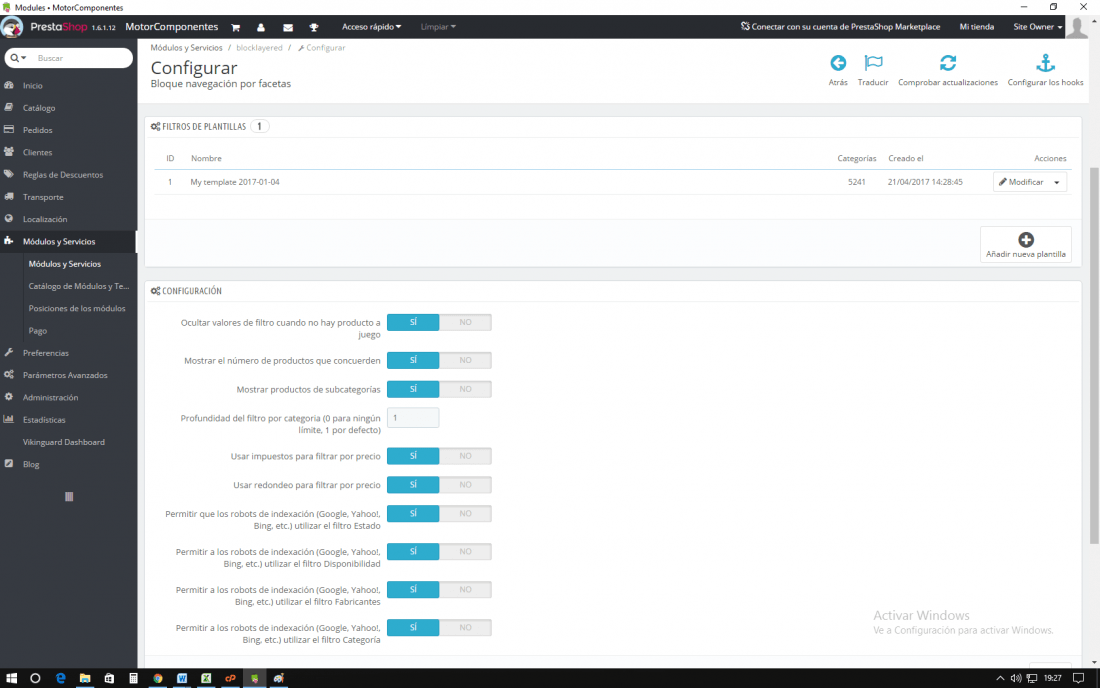This screenshot has width=1100, height=688.
Task: Click the Profundidad del filtro depth input
Action: click(413, 418)
